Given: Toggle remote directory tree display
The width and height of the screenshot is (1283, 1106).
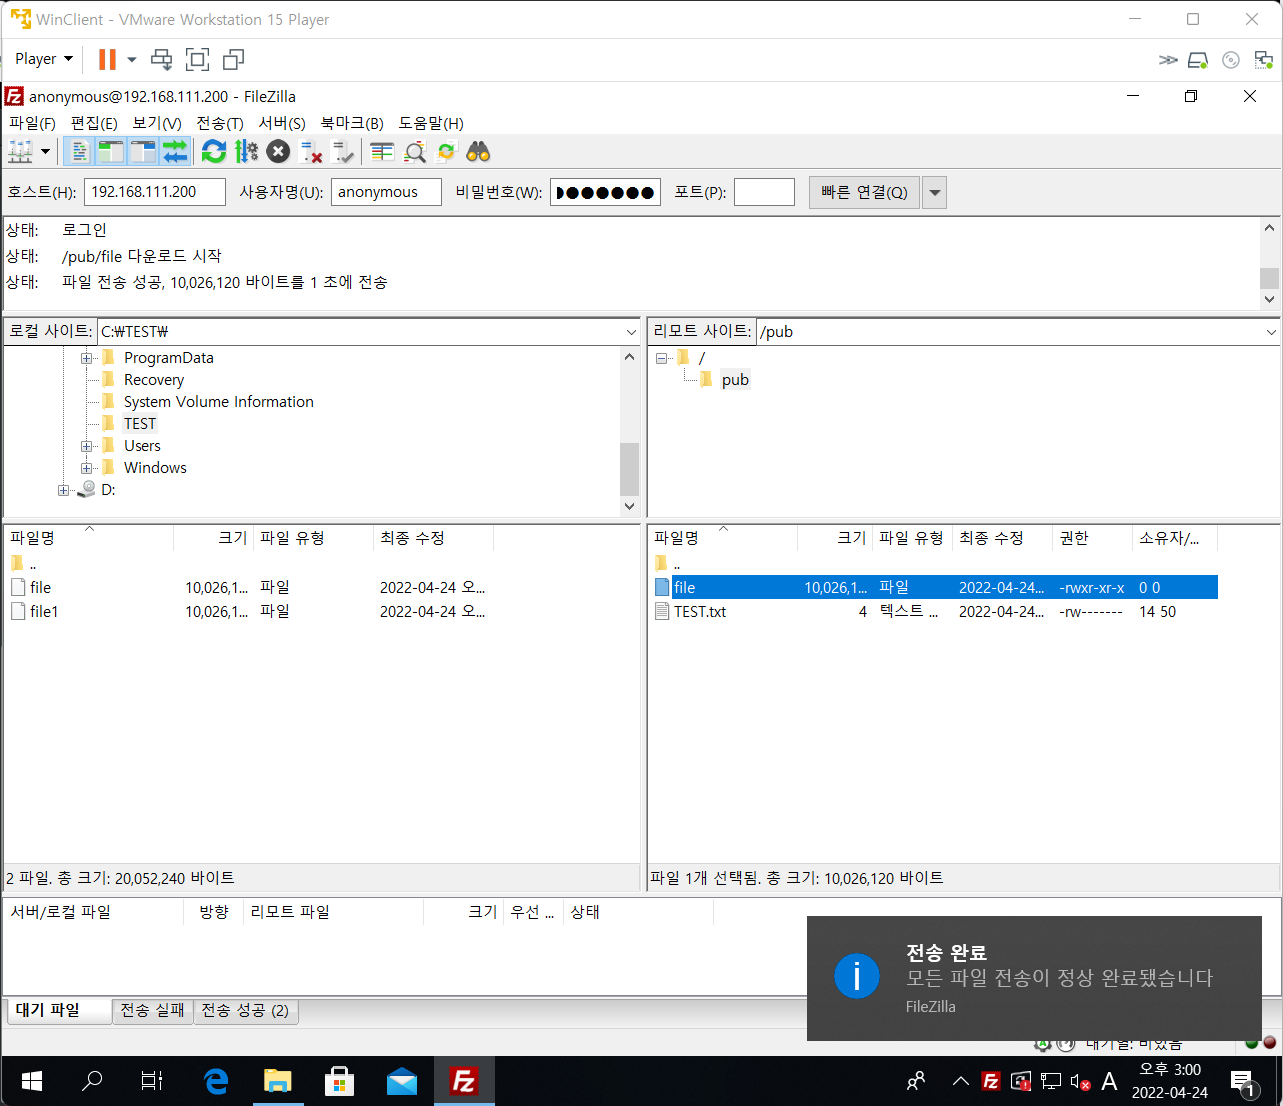Looking at the screenshot, I should click(143, 152).
